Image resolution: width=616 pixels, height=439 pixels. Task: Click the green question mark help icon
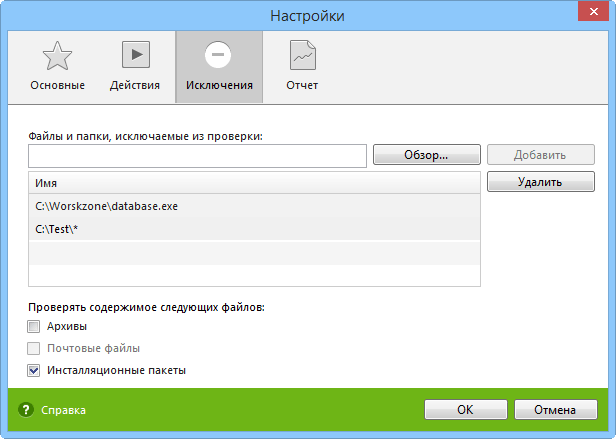(26, 410)
